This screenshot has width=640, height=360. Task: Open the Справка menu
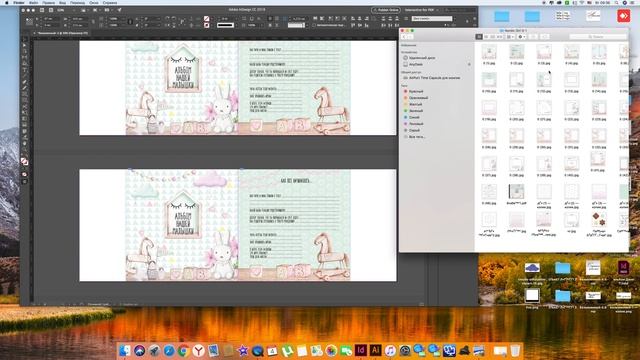(x=110, y=2)
